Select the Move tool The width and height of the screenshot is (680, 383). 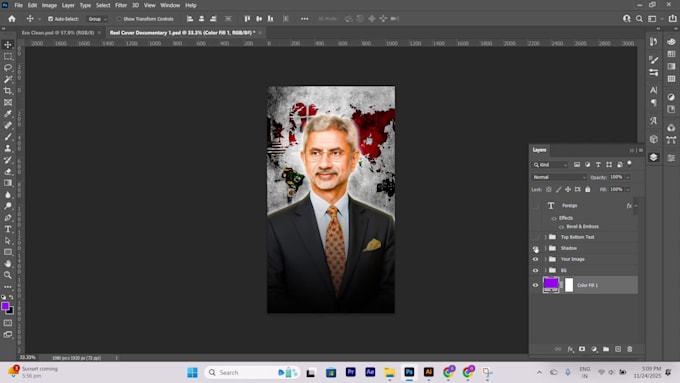(x=8, y=45)
